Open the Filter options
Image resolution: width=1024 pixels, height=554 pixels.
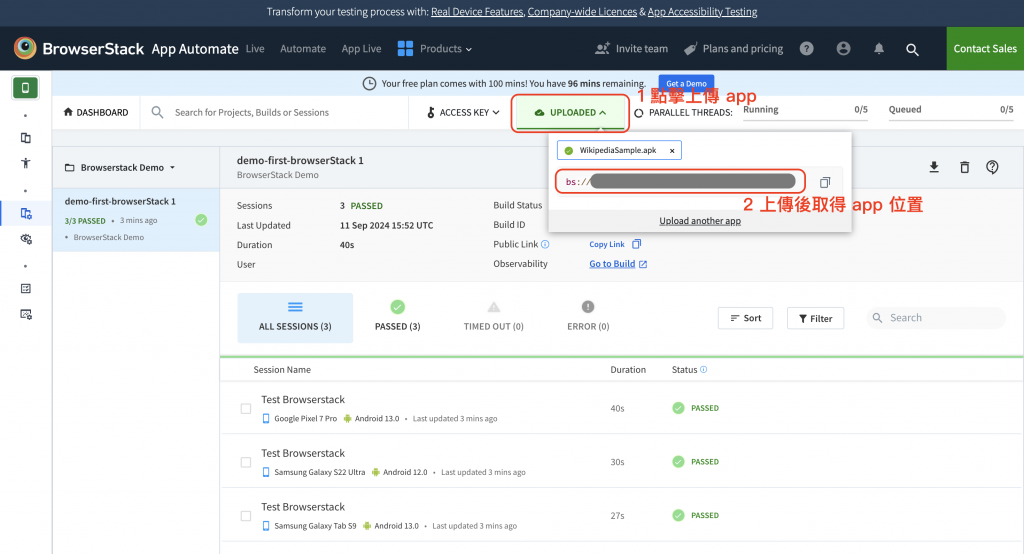pyautogui.click(x=815, y=318)
